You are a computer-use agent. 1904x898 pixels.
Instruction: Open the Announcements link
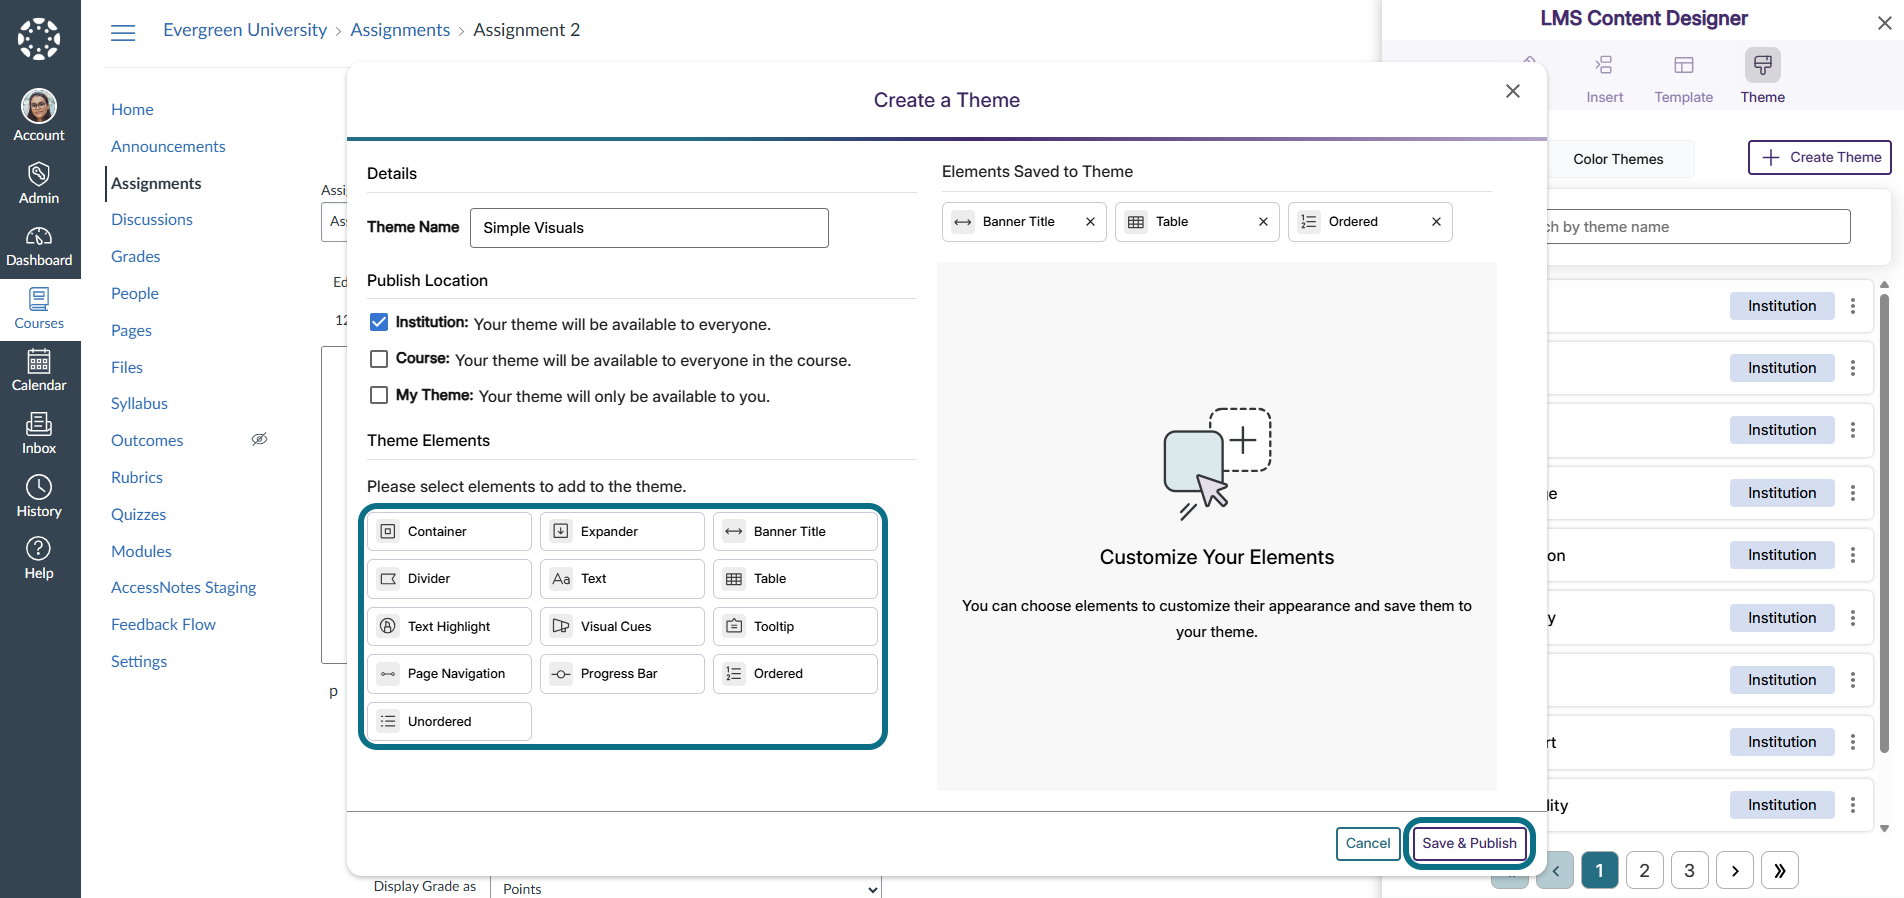[x=168, y=146]
